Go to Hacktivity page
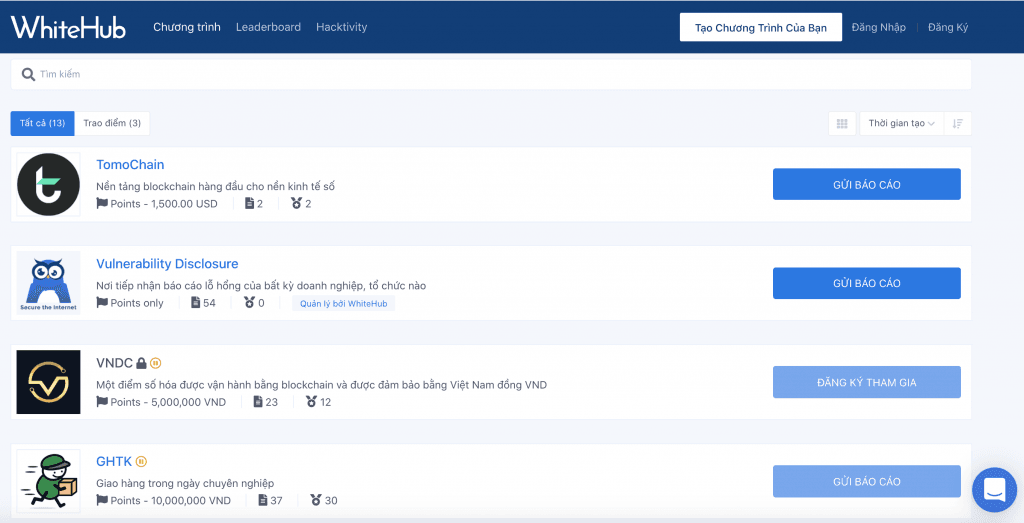 click(342, 27)
